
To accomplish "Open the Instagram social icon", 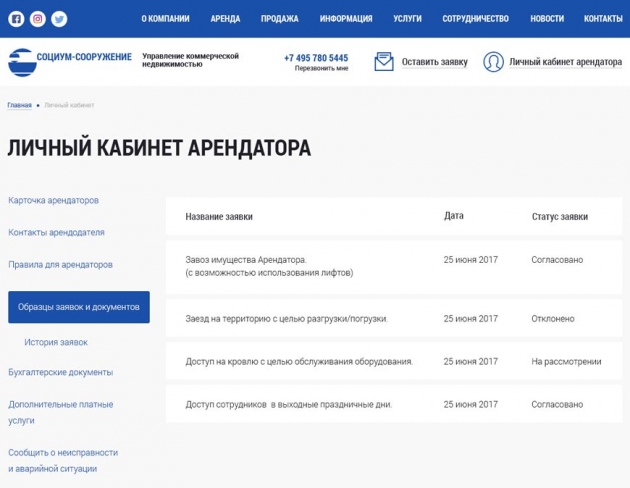I will tap(38, 19).
